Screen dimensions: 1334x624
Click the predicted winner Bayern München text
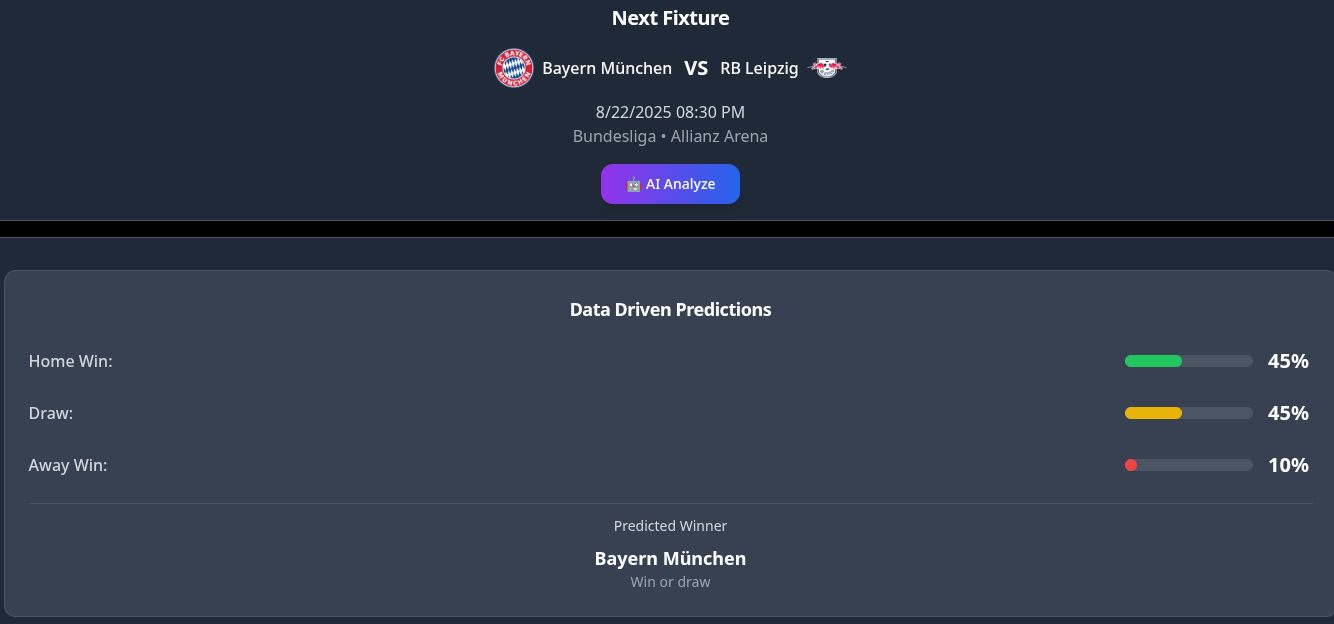pyautogui.click(x=670, y=558)
